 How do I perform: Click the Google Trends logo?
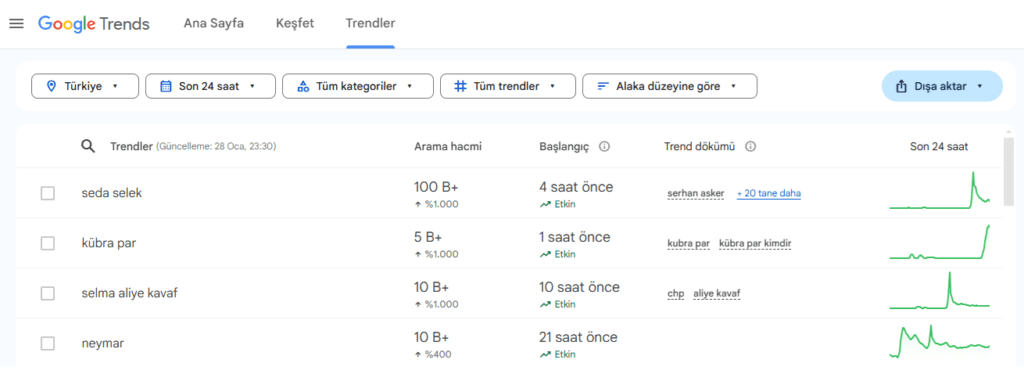click(x=94, y=24)
